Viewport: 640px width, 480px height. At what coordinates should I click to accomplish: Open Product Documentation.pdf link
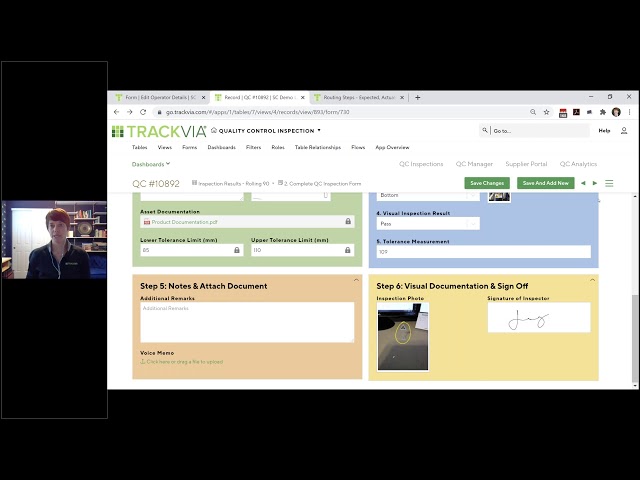tap(184, 222)
